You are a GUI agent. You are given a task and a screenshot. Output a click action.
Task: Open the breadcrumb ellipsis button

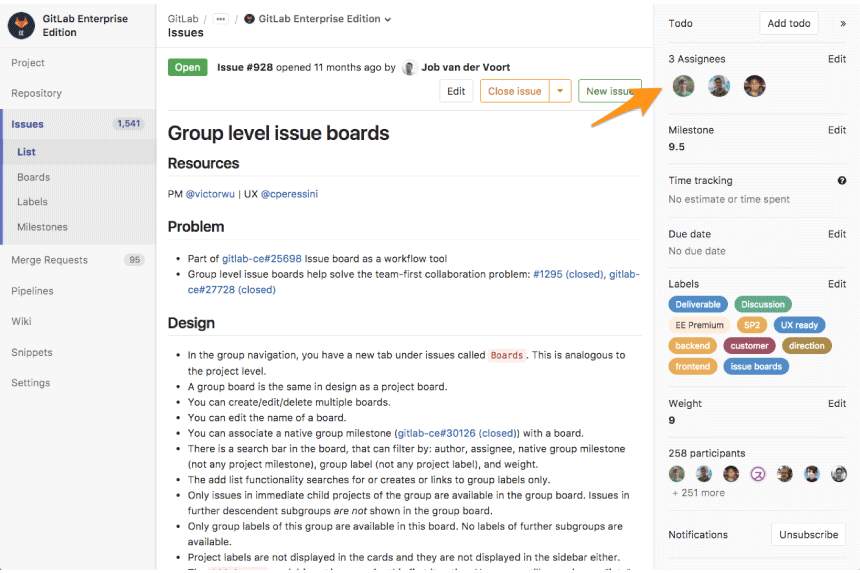pyautogui.click(x=220, y=19)
